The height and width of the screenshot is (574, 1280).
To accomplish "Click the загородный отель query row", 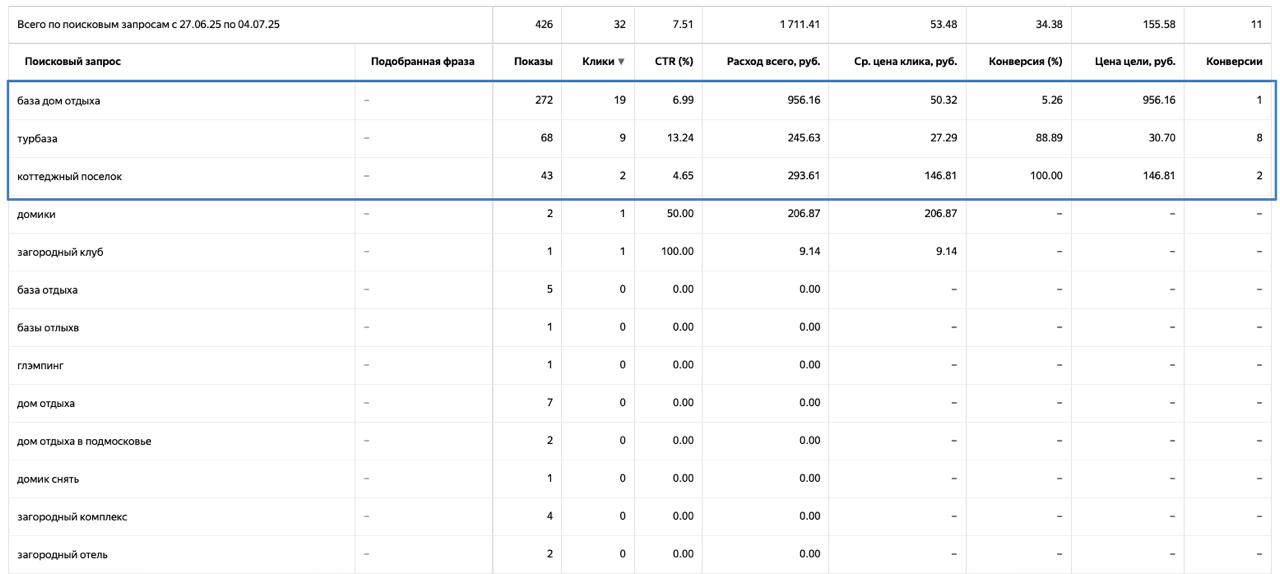I will pyautogui.click(x=62, y=555).
